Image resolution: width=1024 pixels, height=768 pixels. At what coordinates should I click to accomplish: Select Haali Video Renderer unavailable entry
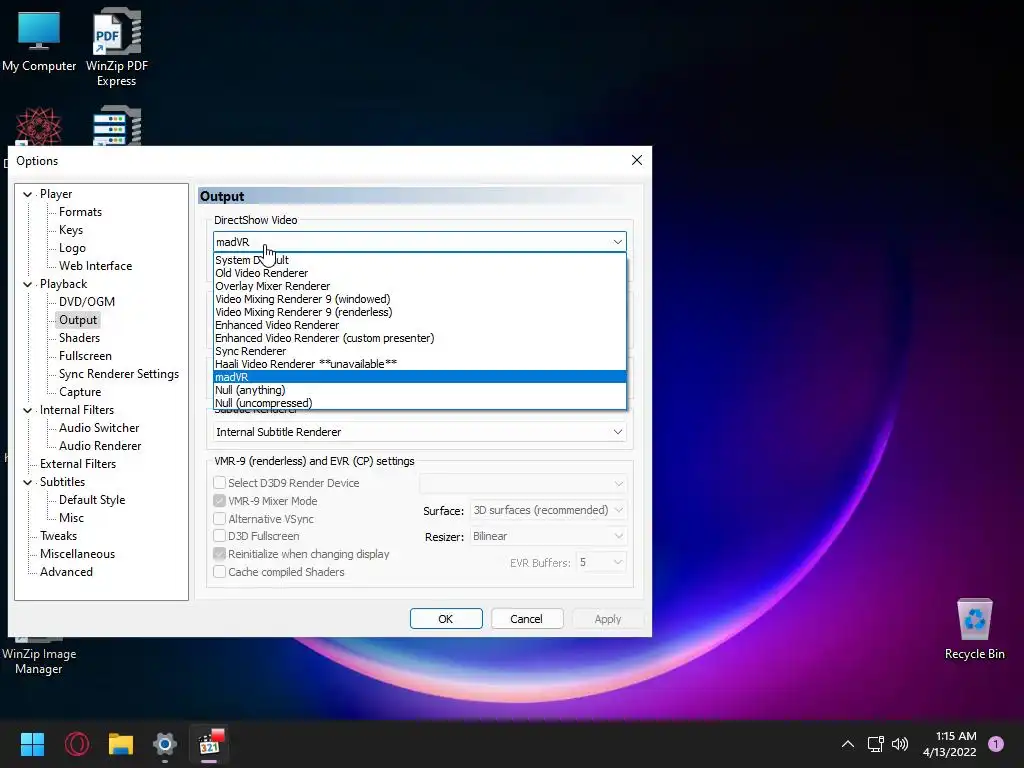(x=419, y=364)
